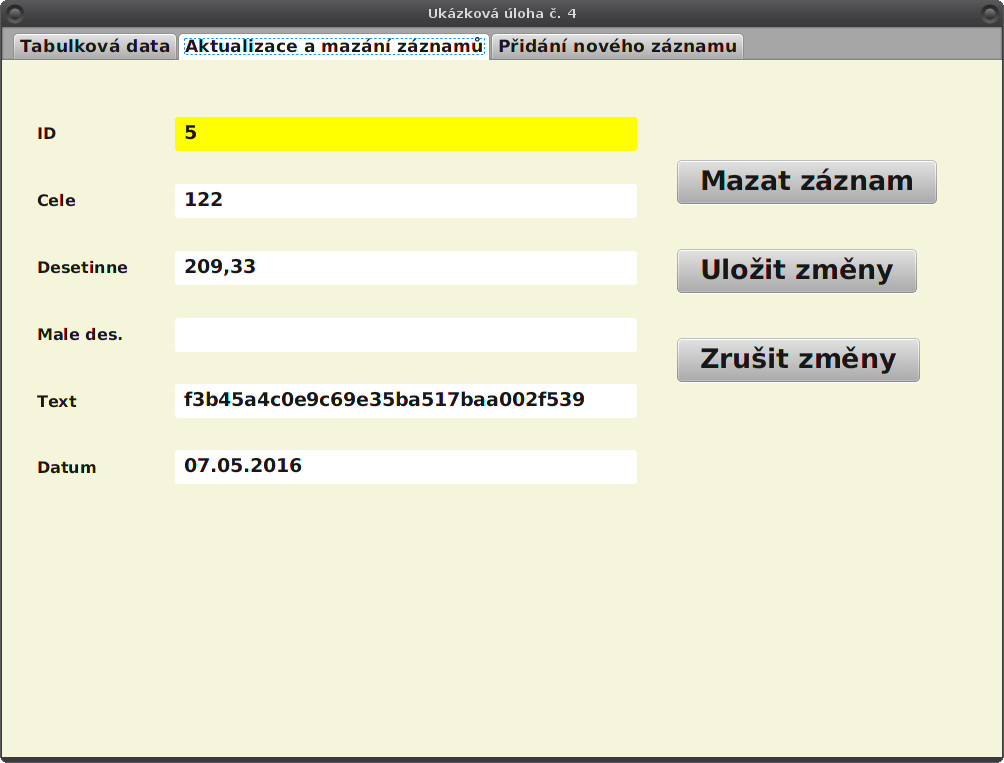Click the Desetinne label
Viewport: 1004px width, 763px height.
click(82, 267)
